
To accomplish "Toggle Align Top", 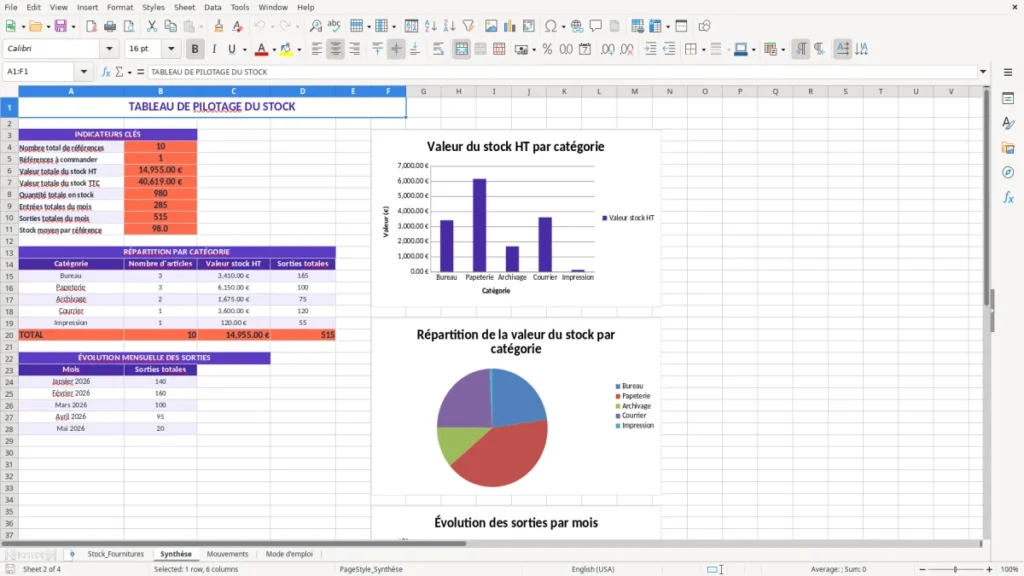I will click(377, 49).
